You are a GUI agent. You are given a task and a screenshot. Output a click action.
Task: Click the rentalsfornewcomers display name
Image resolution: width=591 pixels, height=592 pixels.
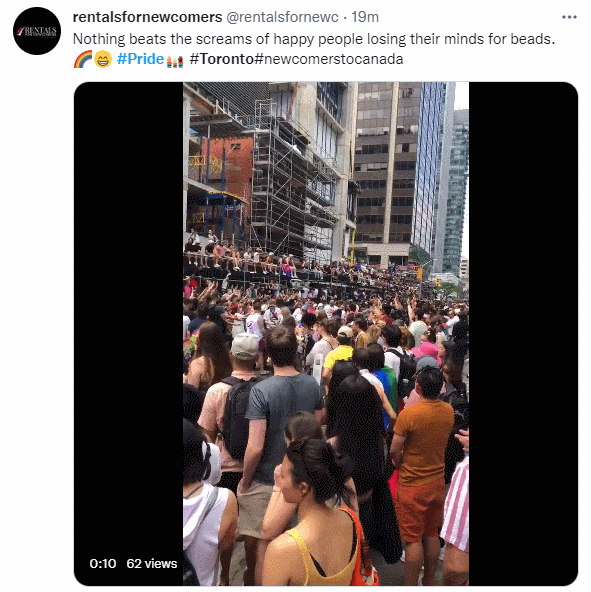click(147, 17)
